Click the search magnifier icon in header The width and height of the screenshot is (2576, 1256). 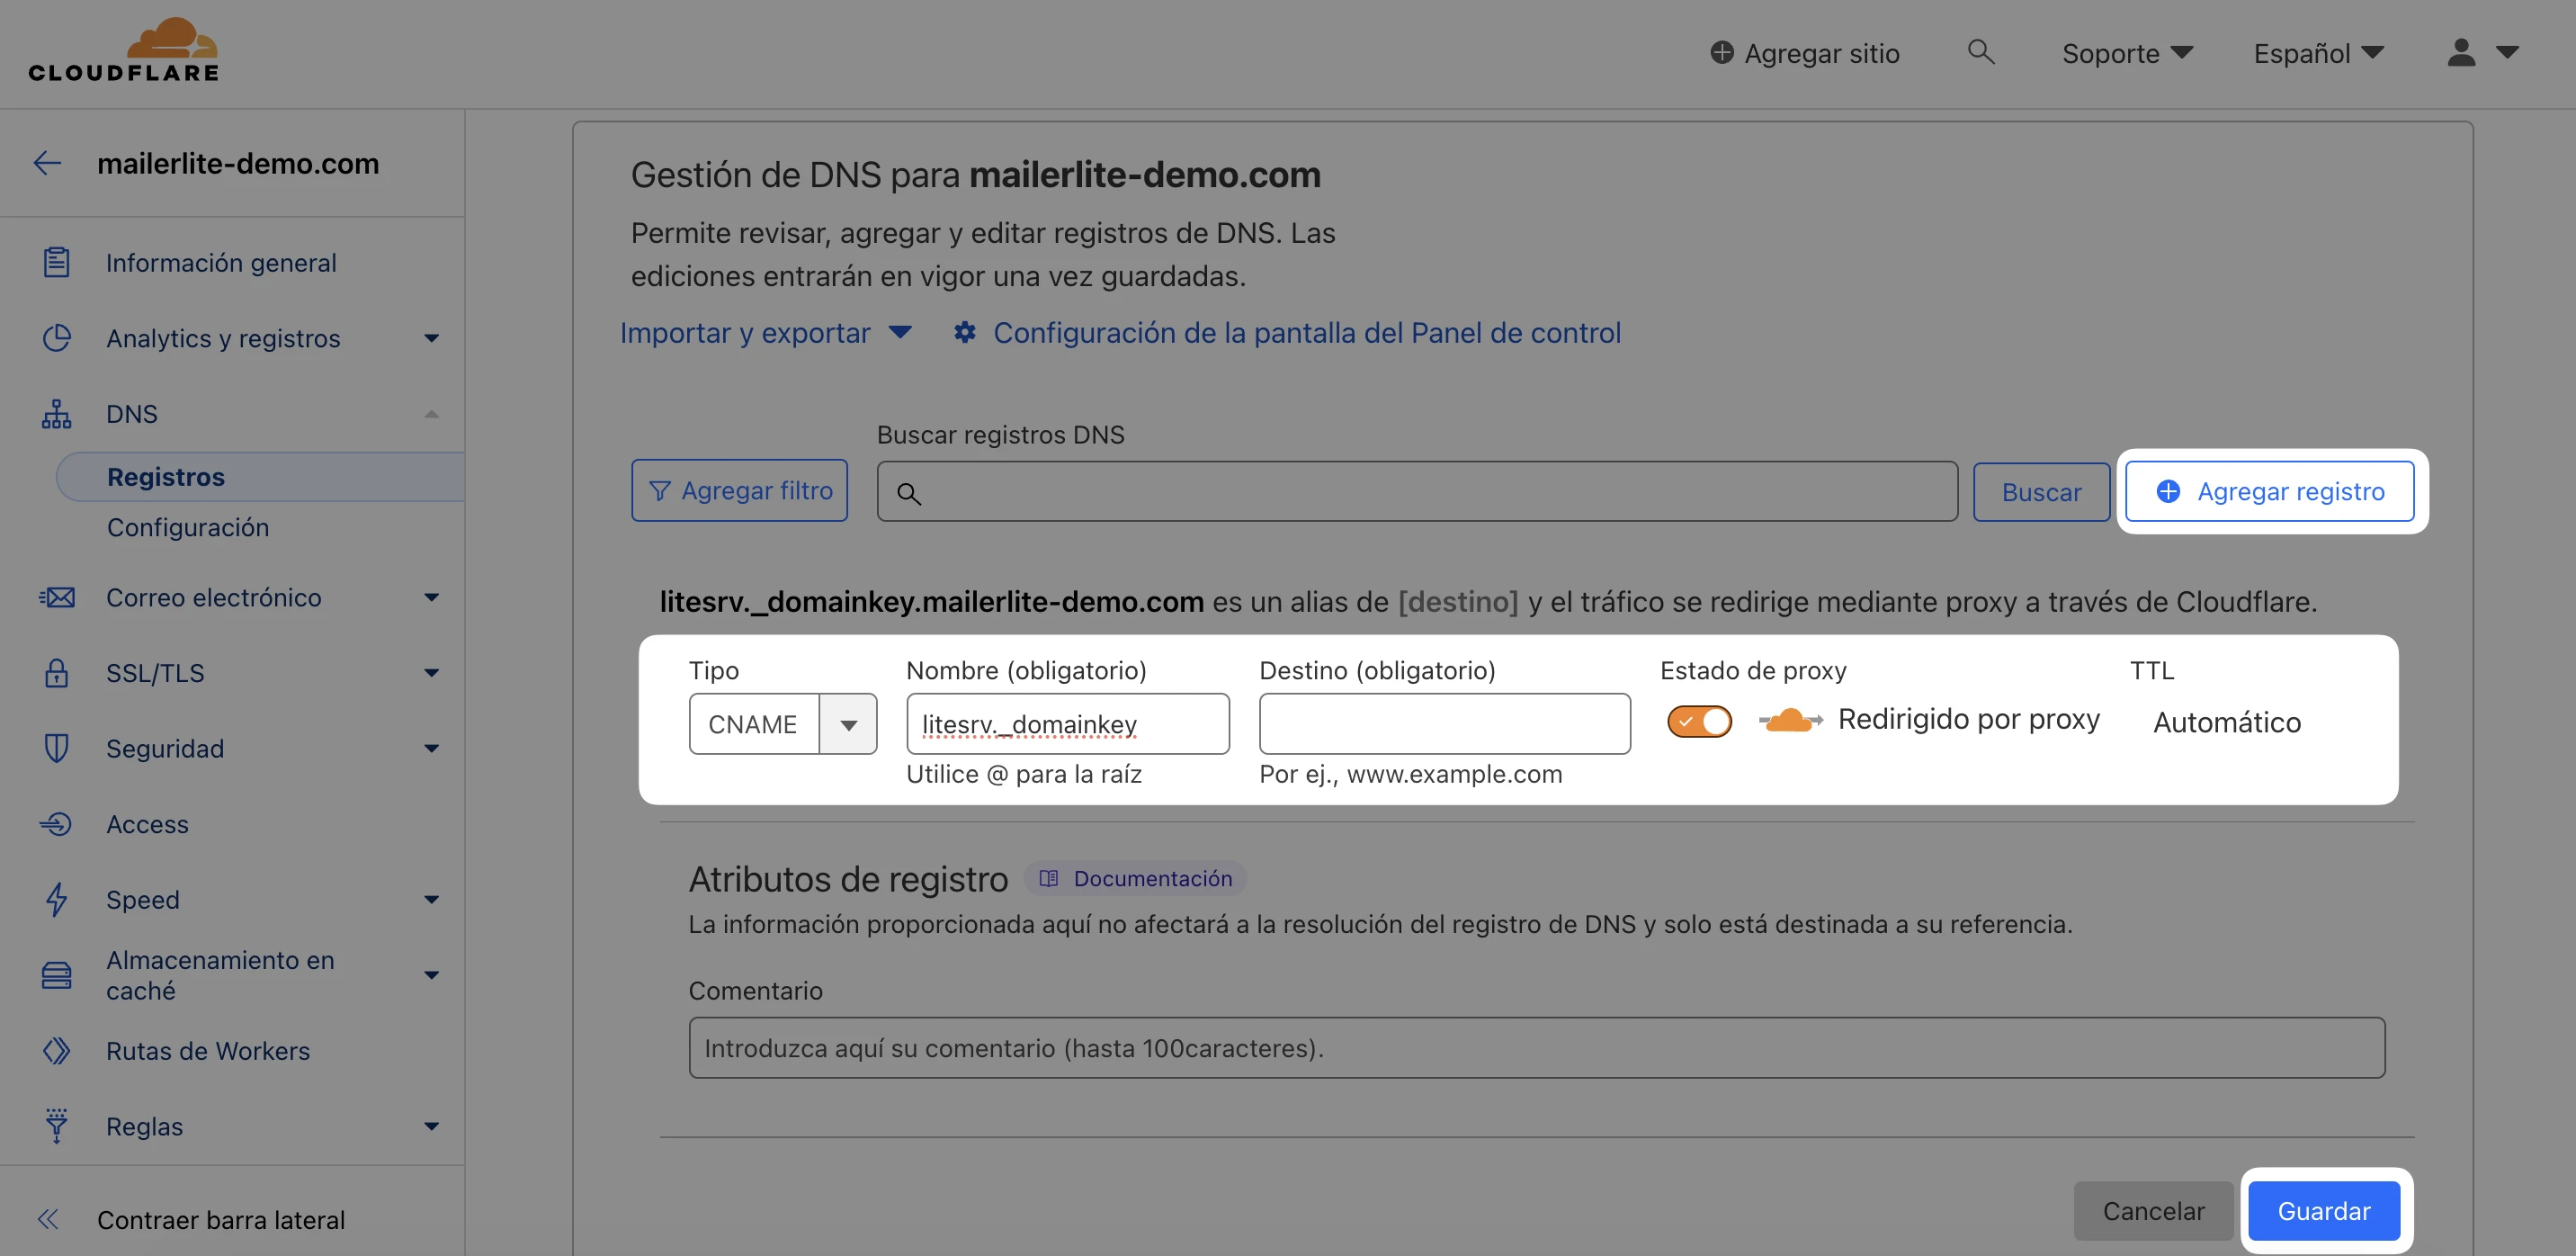point(1980,52)
